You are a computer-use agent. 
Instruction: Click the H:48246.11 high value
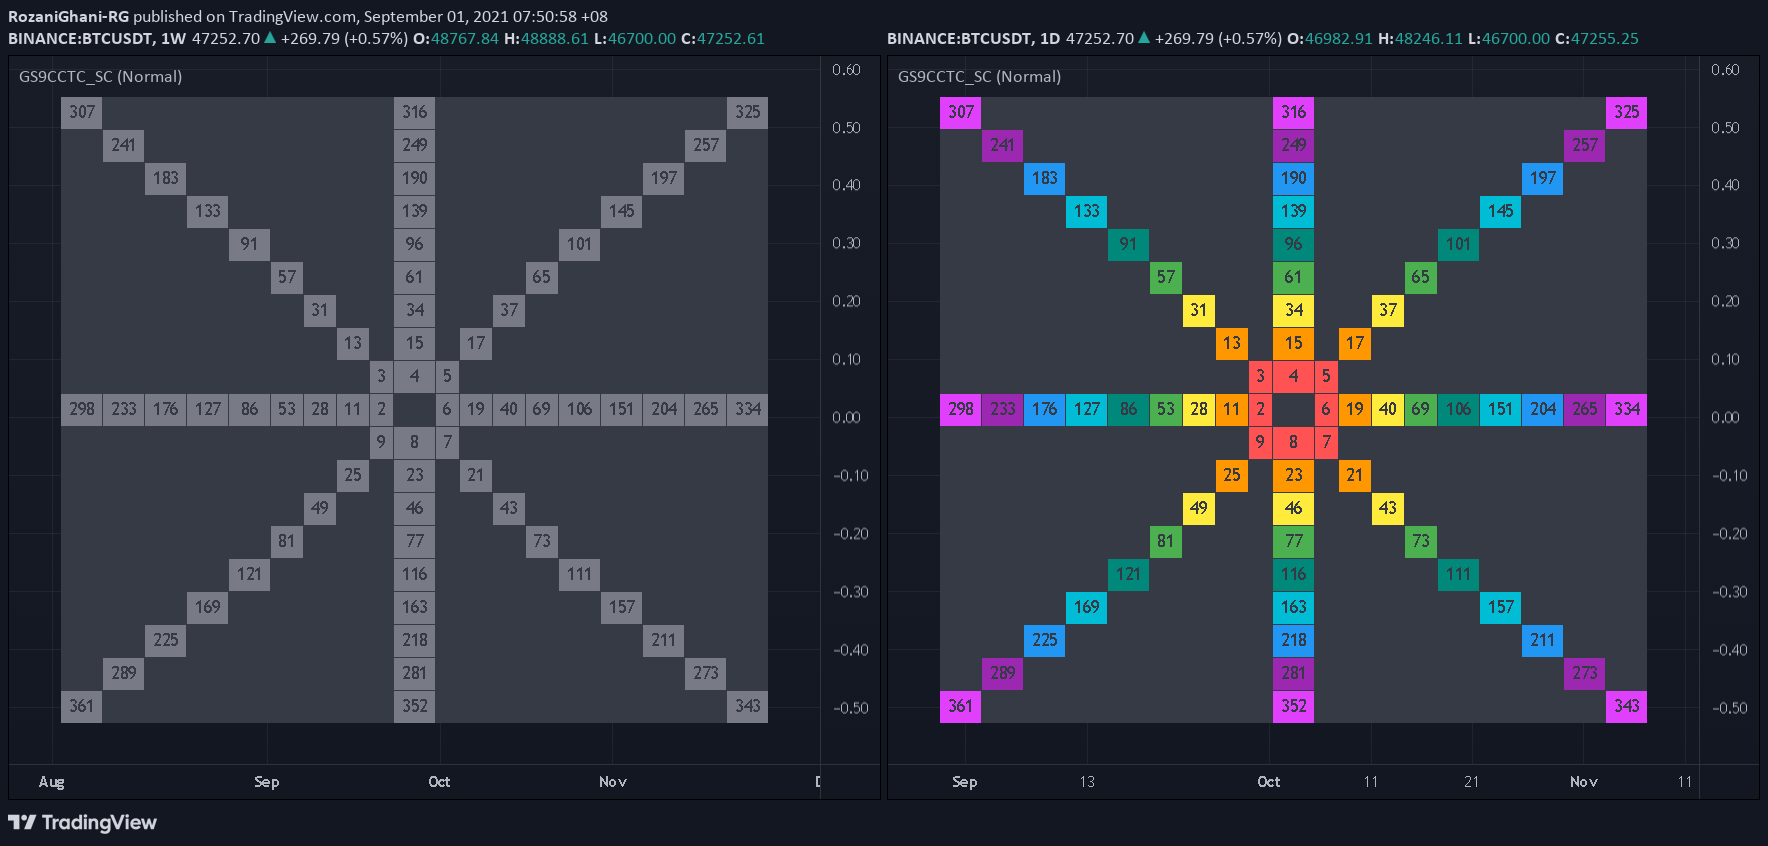click(x=1420, y=38)
